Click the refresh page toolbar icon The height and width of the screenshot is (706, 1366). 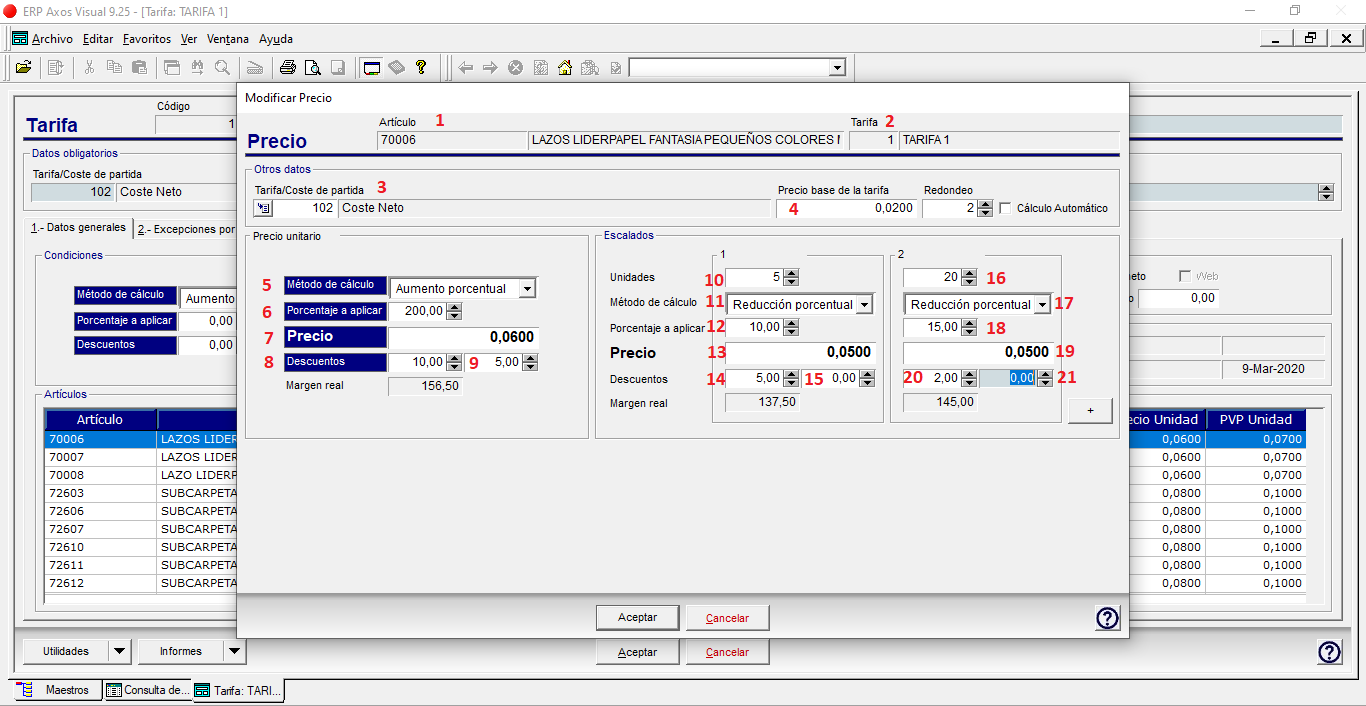[x=540, y=68]
